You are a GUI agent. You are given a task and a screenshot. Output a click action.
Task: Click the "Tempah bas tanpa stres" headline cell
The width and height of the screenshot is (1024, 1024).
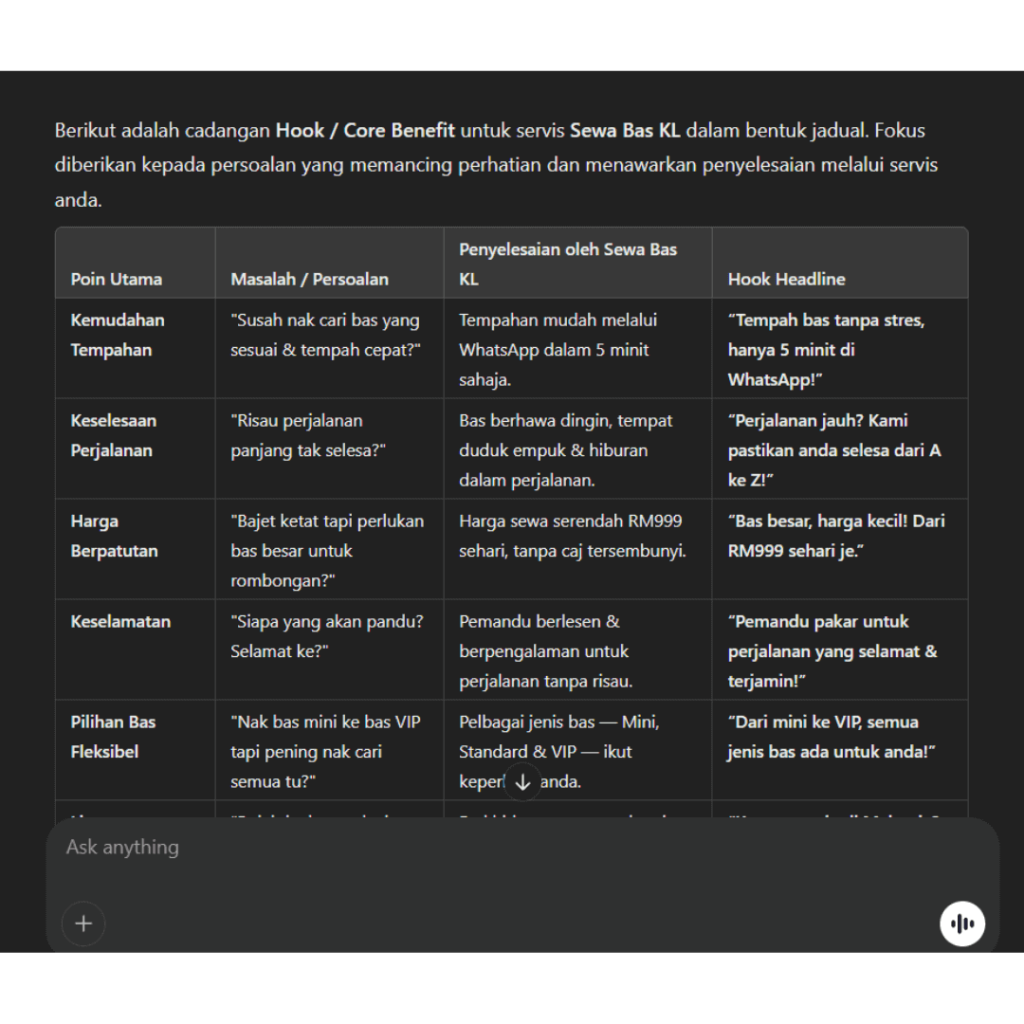826,350
